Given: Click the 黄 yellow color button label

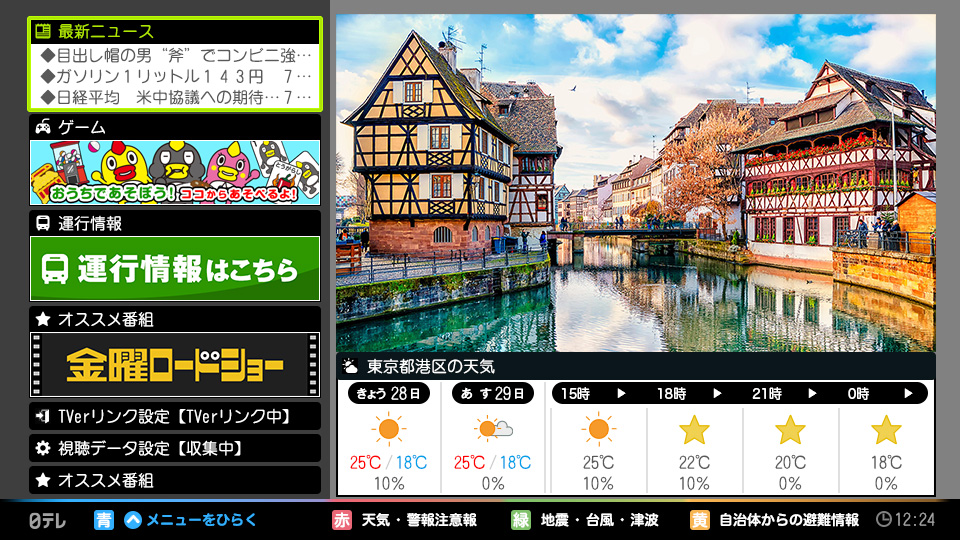Looking at the screenshot, I should point(700,520).
